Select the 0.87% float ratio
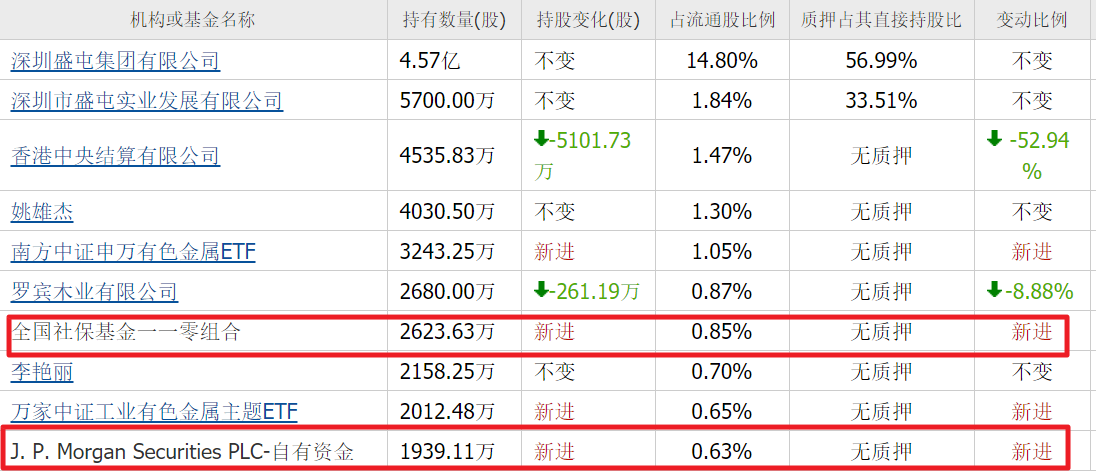The image size is (1096, 471). pyautogui.click(x=722, y=291)
